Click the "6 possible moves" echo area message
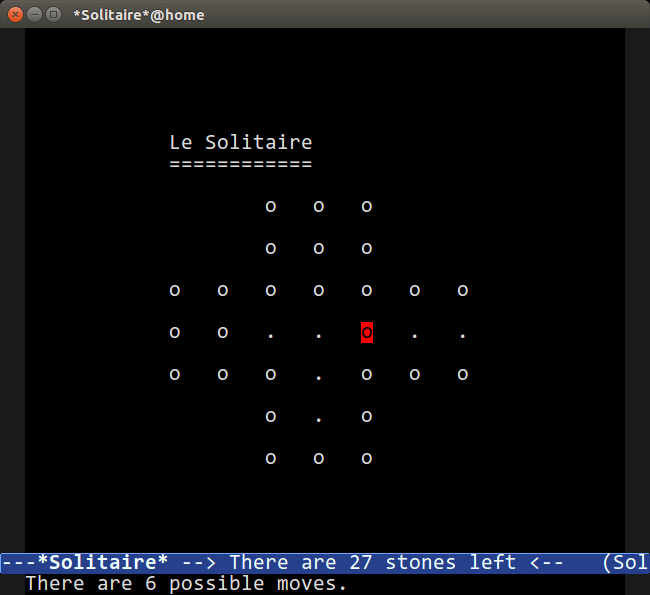 186,584
